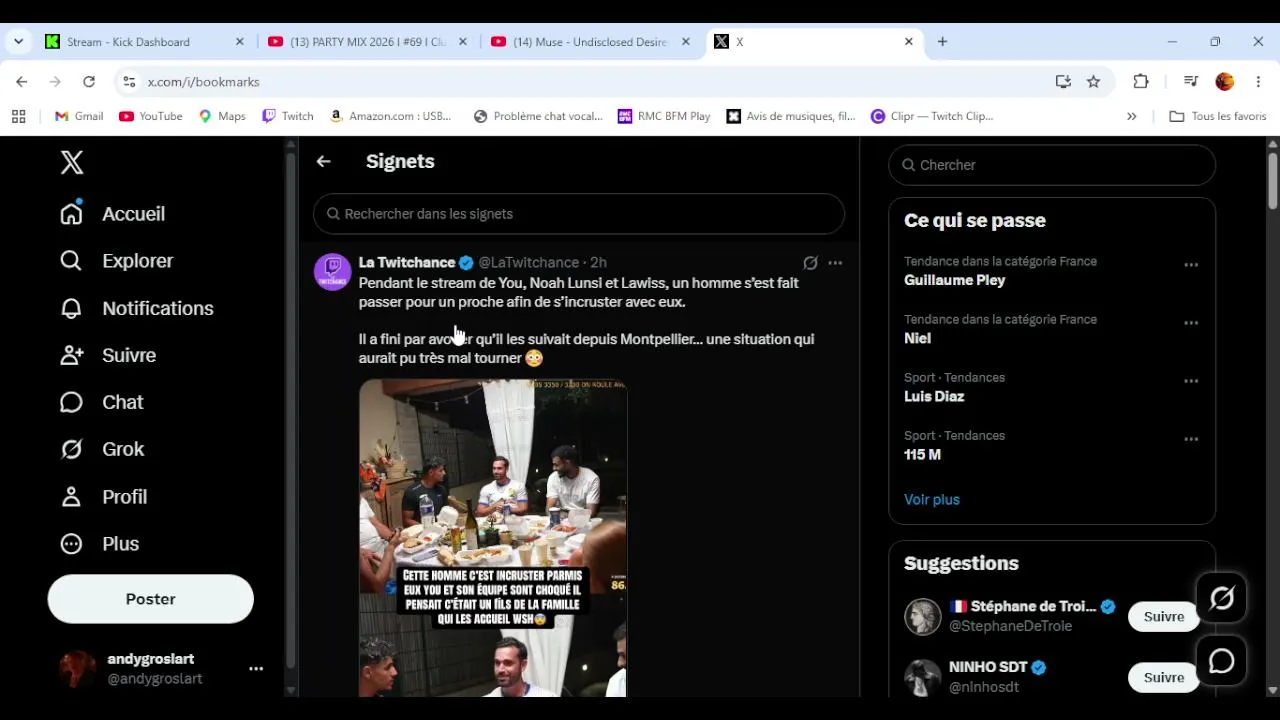Open the media controls icon
1280x720 pixels.
(x=1191, y=82)
